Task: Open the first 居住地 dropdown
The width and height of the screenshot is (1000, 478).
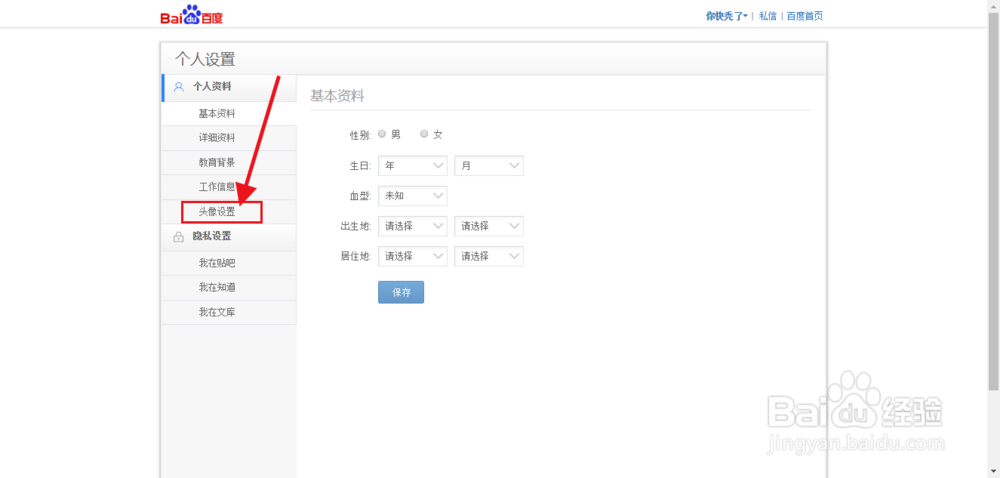Action: coord(413,256)
